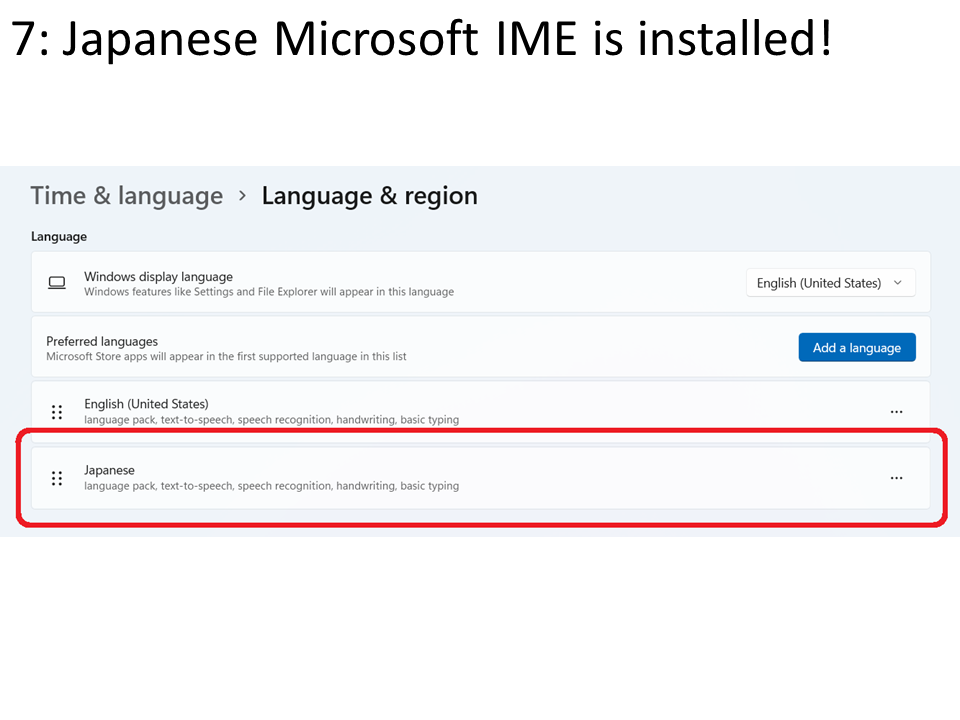960x720 pixels.
Task: Open the Windows display language dropdown
Action: [830, 283]
